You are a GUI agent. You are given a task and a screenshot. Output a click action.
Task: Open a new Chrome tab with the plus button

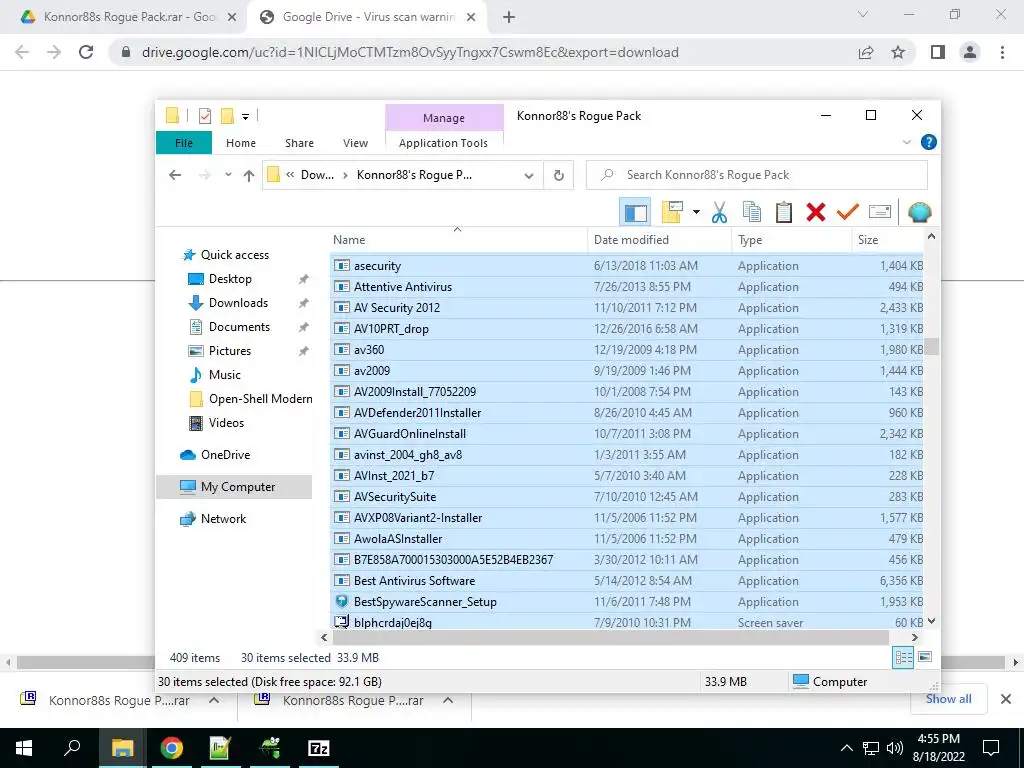(509, 17)
